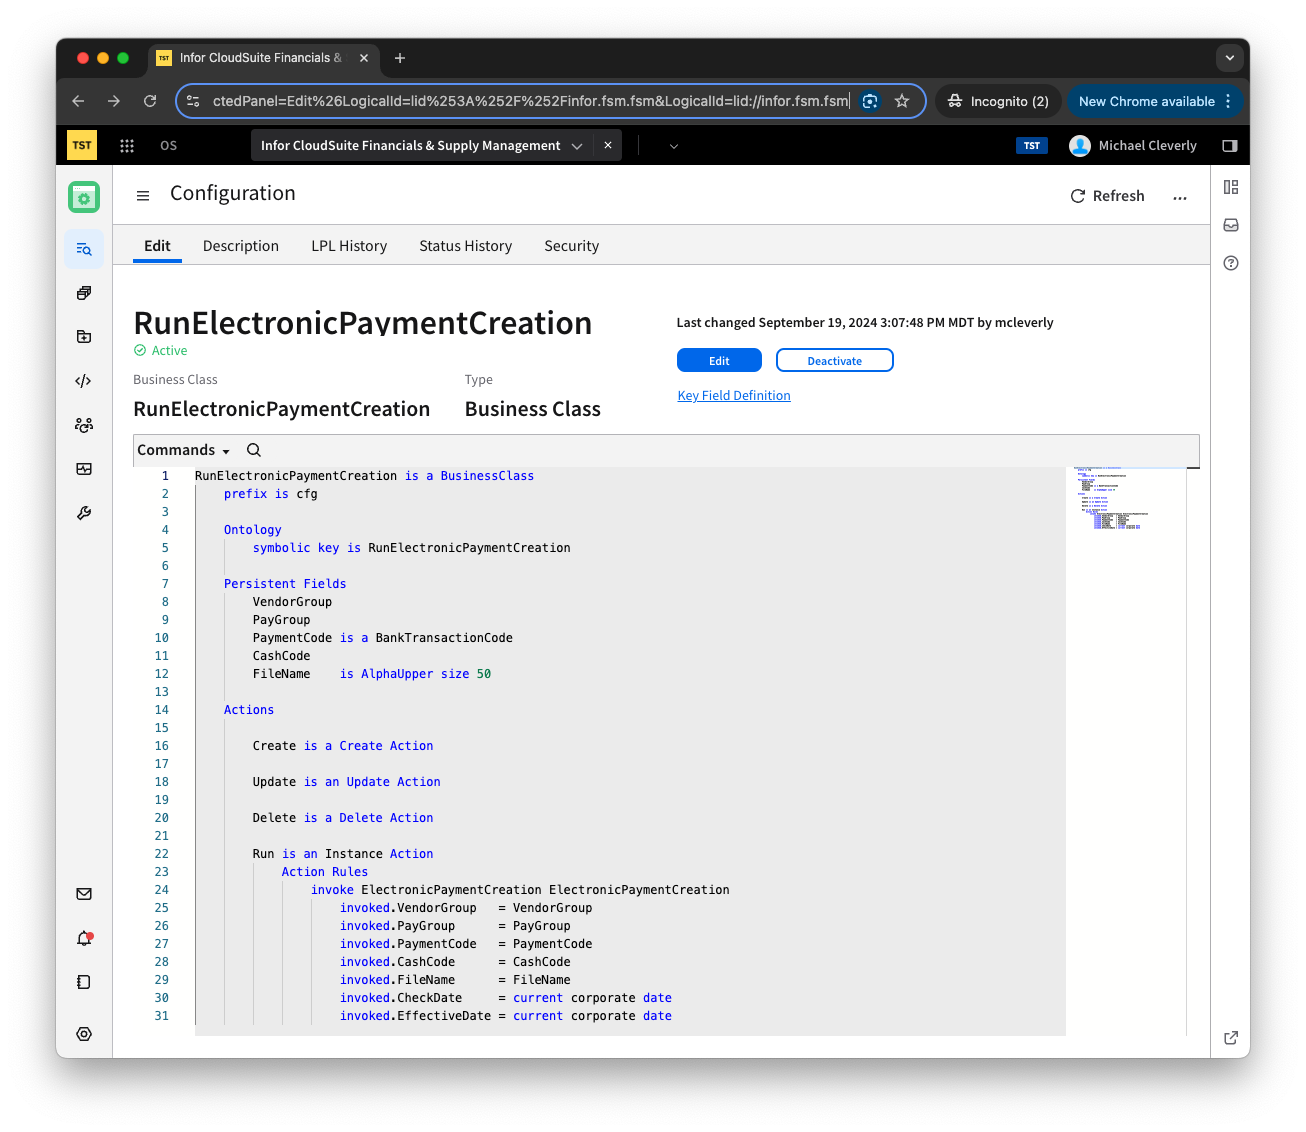The width and height of the screenshot is (1306, 1132).
Task: Open the browser tab search dropdown
Action: (x=1230, y=58)
